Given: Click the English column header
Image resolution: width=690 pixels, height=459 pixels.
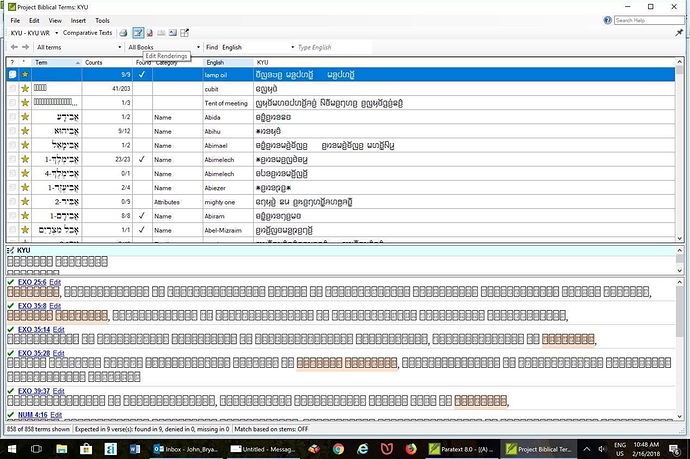Looking at the screenshot, I should [228, 62].
